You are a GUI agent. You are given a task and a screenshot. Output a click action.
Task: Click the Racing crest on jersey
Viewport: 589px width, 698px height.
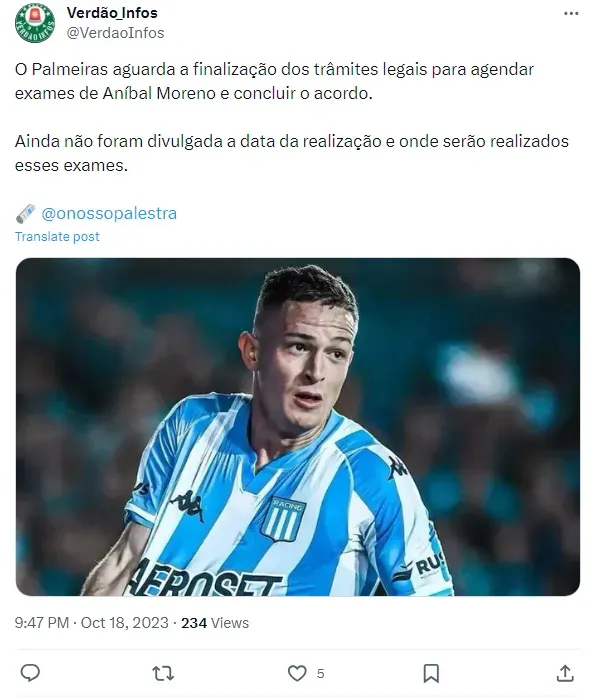[283, 519]
